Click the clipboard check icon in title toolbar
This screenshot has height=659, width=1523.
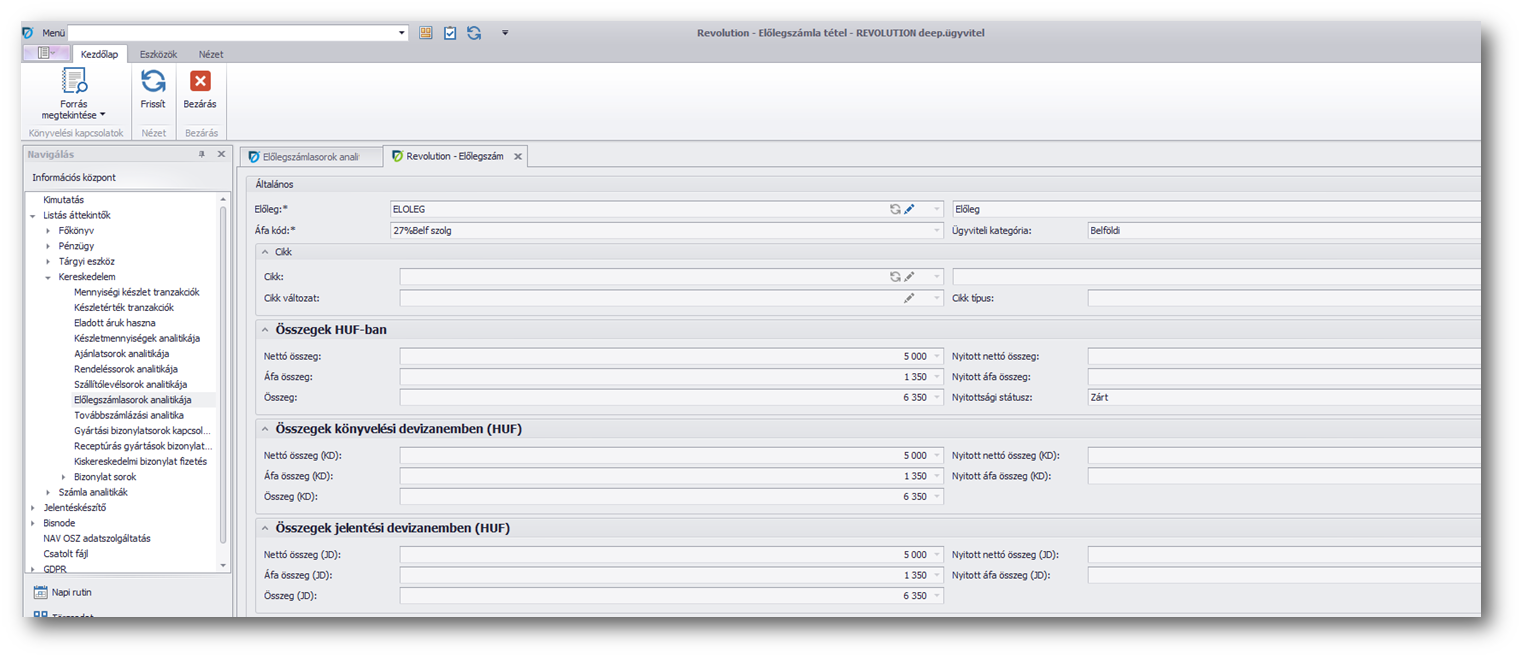point(450,33)
